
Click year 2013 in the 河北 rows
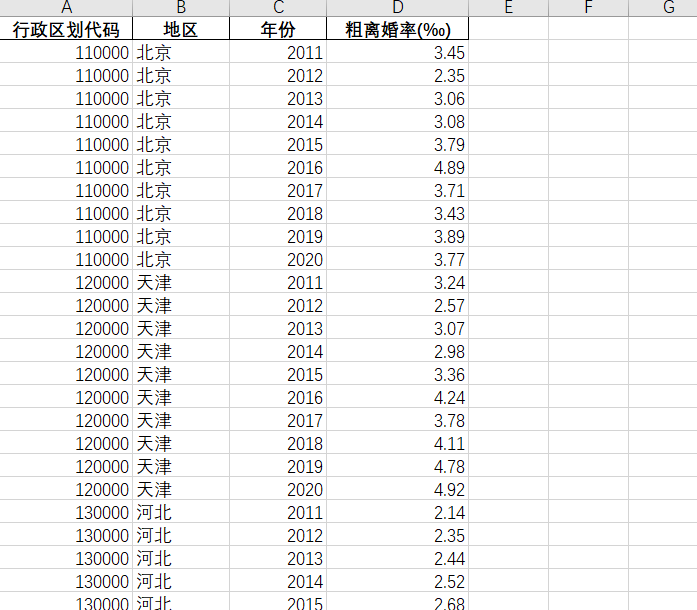278,559
